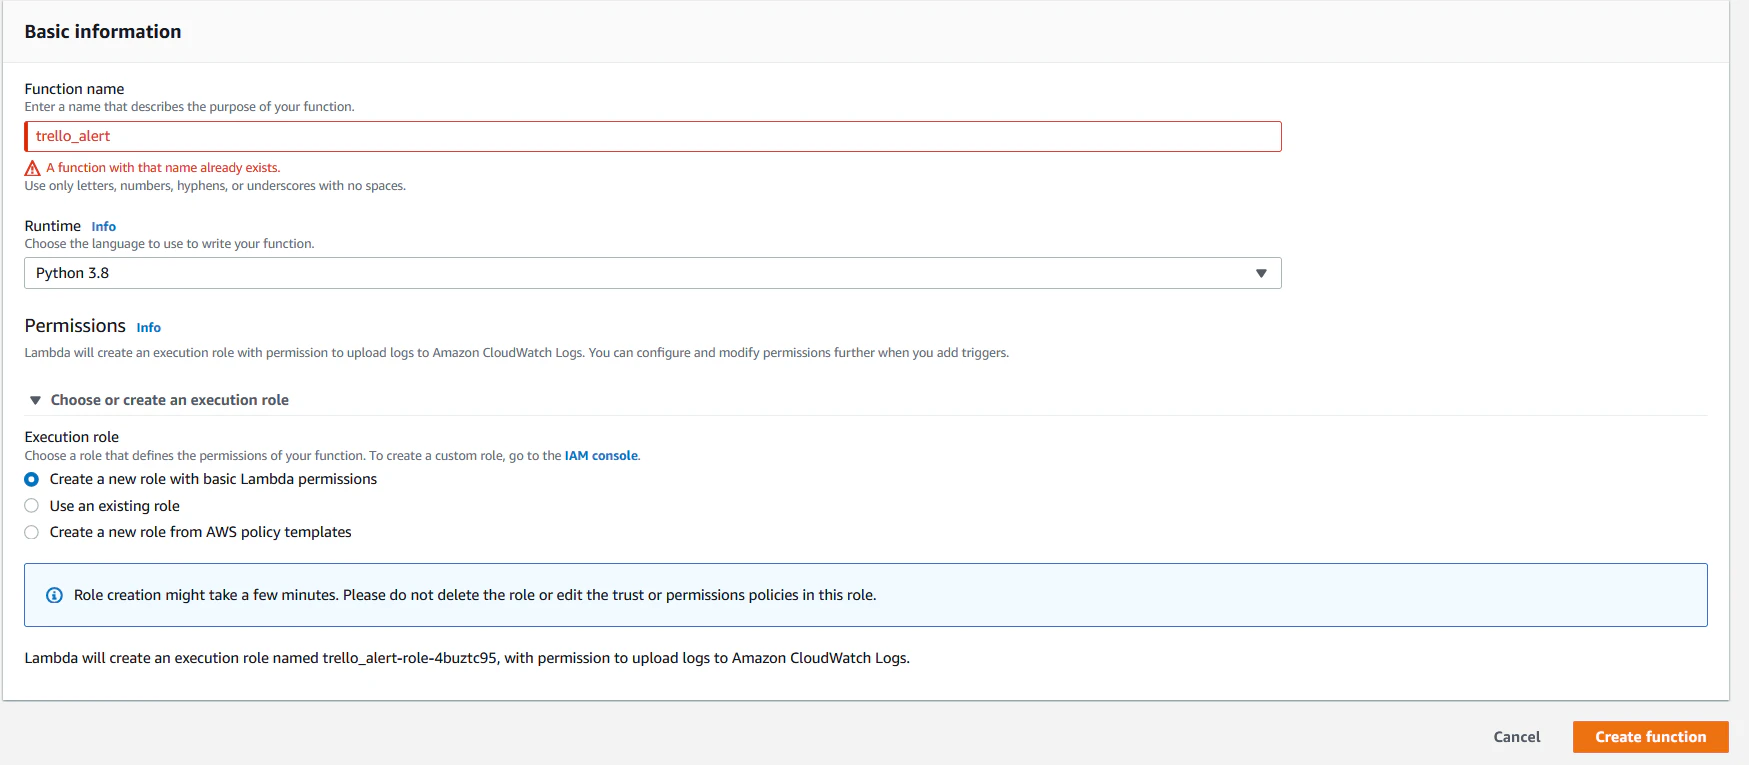Click the Runtime dropdown arrow

(x=1261, y=273)
